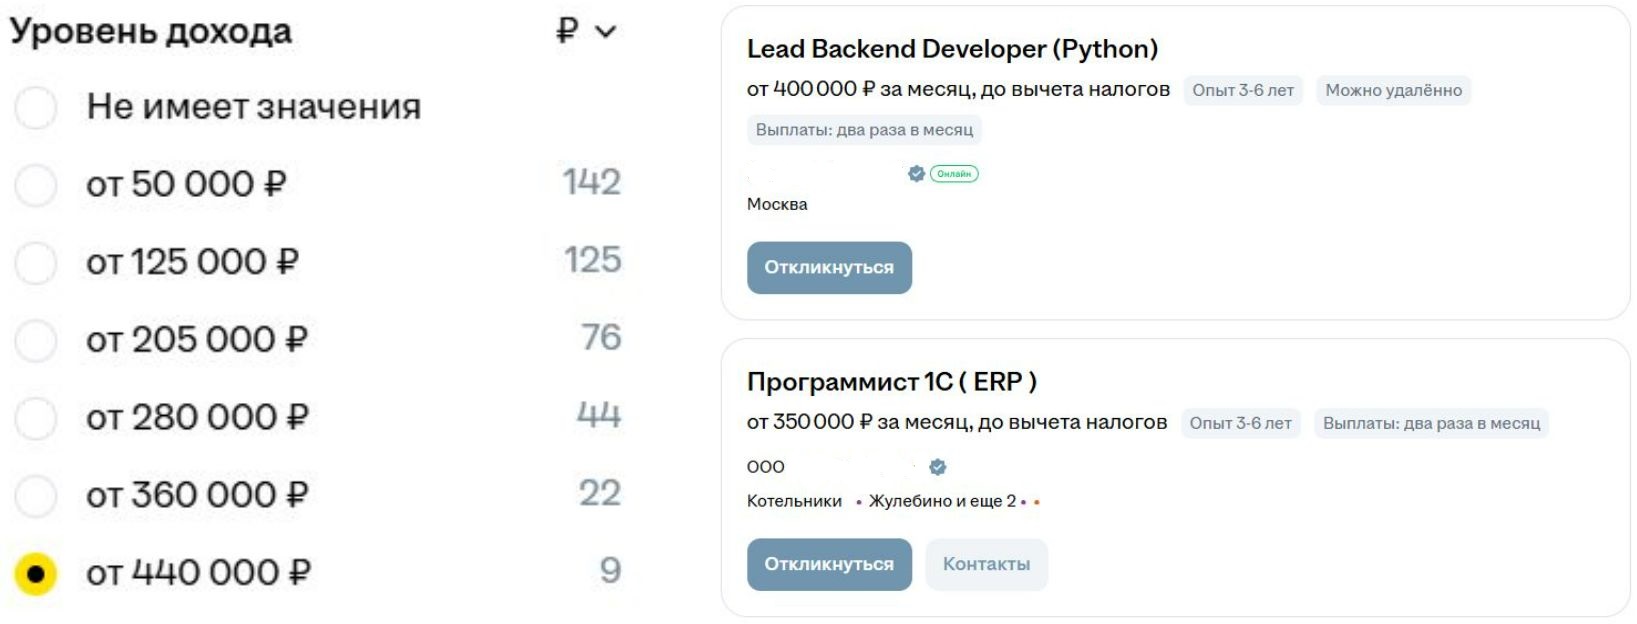Click "Выплаты: два раза в месяц" tag in Python vacancy
The image size is (1637, 624).
coord(864,130)
